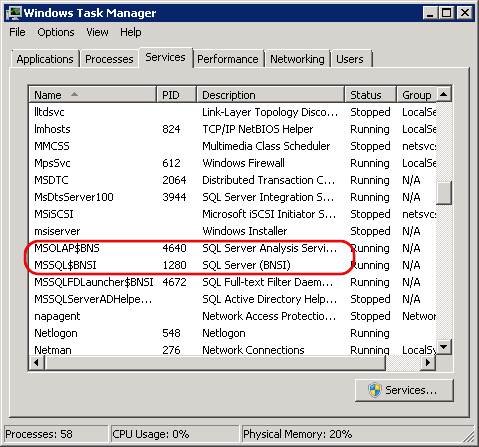The width and height of the screenshot is (479, 447).
Task: Select the msiserver service row
Action: 233,231
